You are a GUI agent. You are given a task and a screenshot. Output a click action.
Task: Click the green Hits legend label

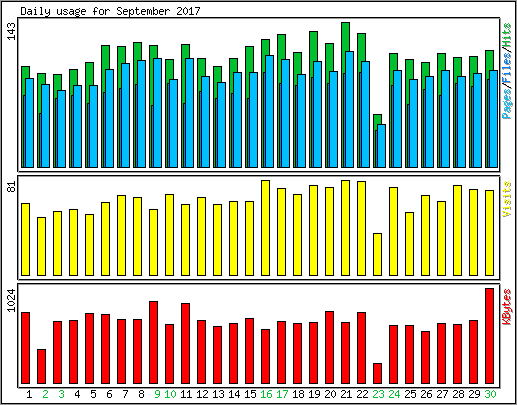tap(507, 35)
